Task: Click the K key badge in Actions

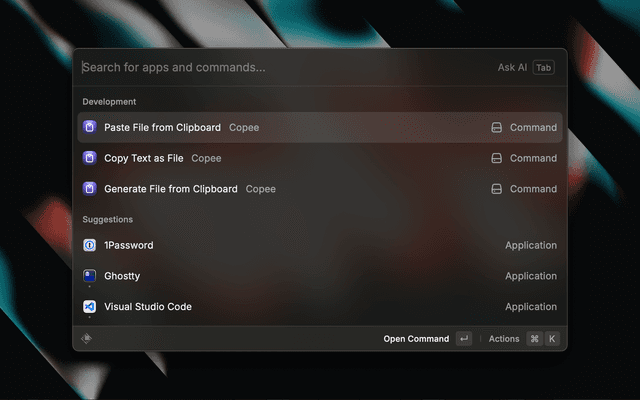Action: point(552,339)
